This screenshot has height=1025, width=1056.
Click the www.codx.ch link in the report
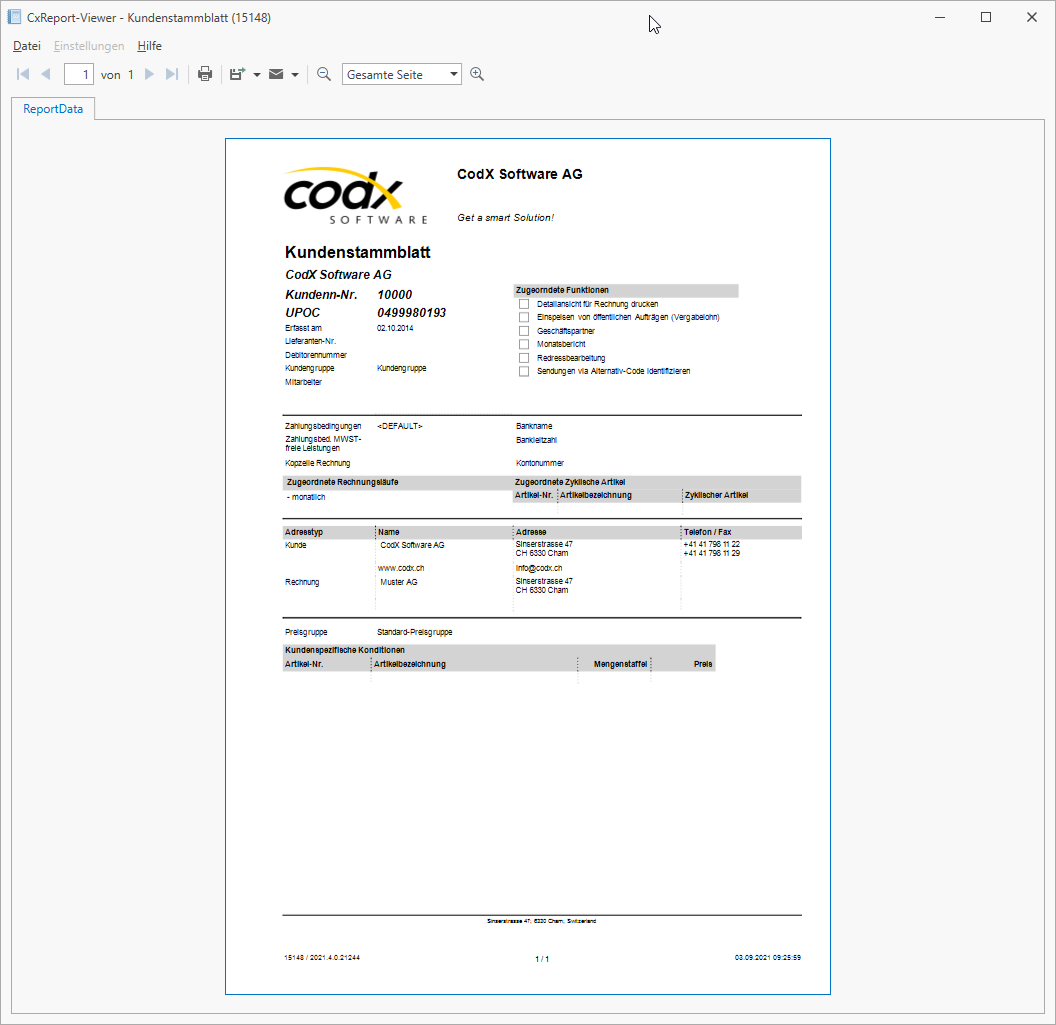(x=400, y=567)
